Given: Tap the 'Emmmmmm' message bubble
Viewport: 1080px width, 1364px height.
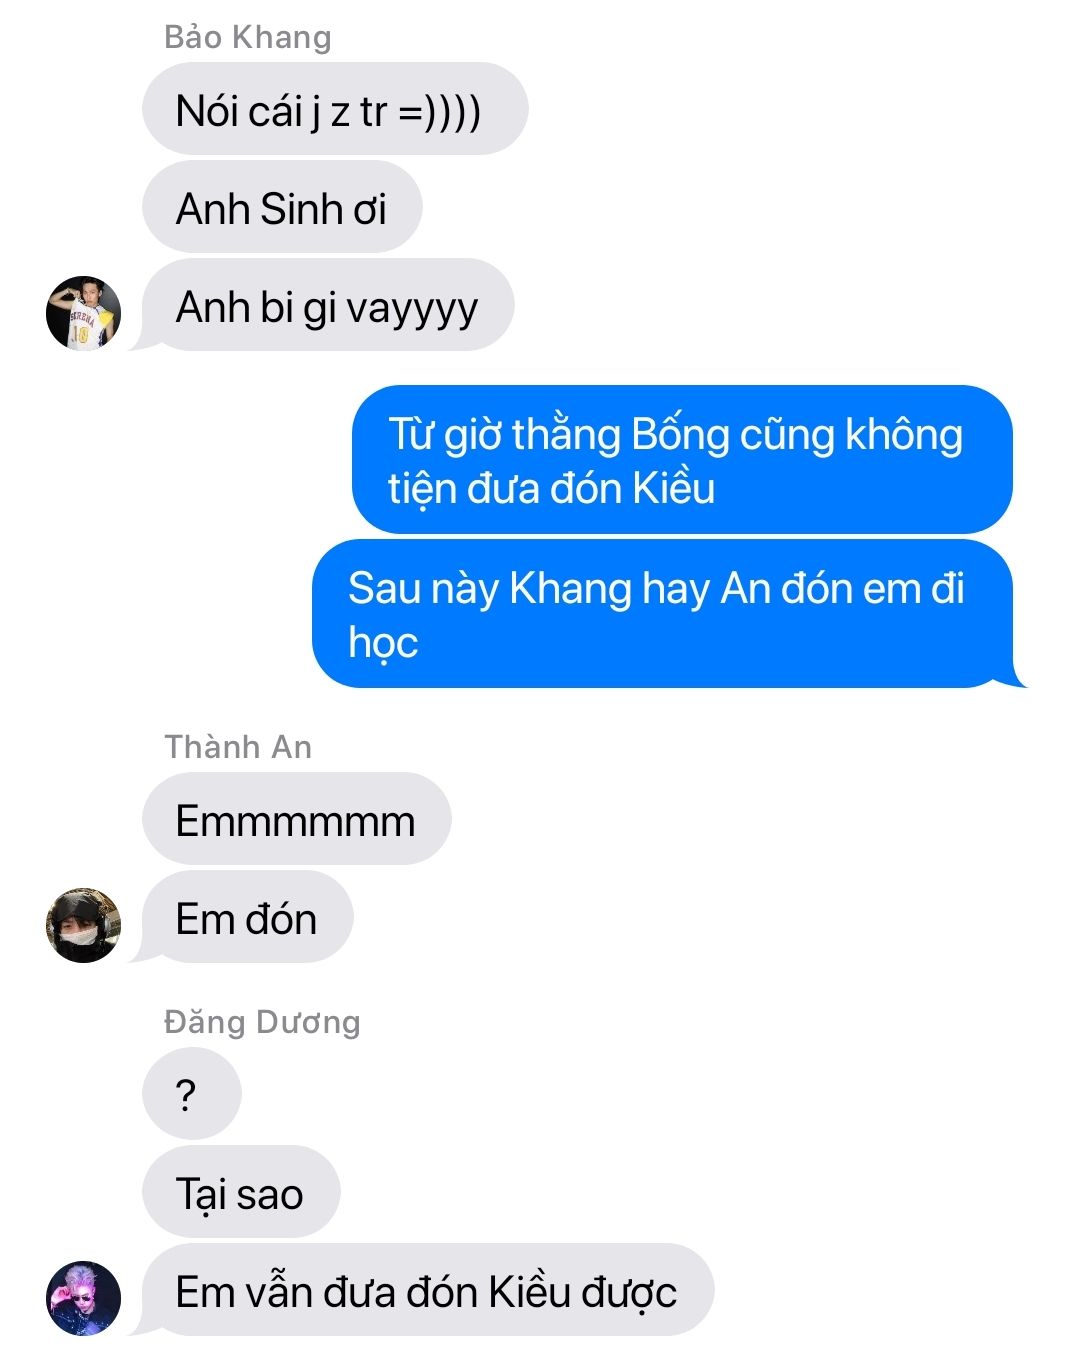Looking at the screenshot, I should click(x=296, y=819).
